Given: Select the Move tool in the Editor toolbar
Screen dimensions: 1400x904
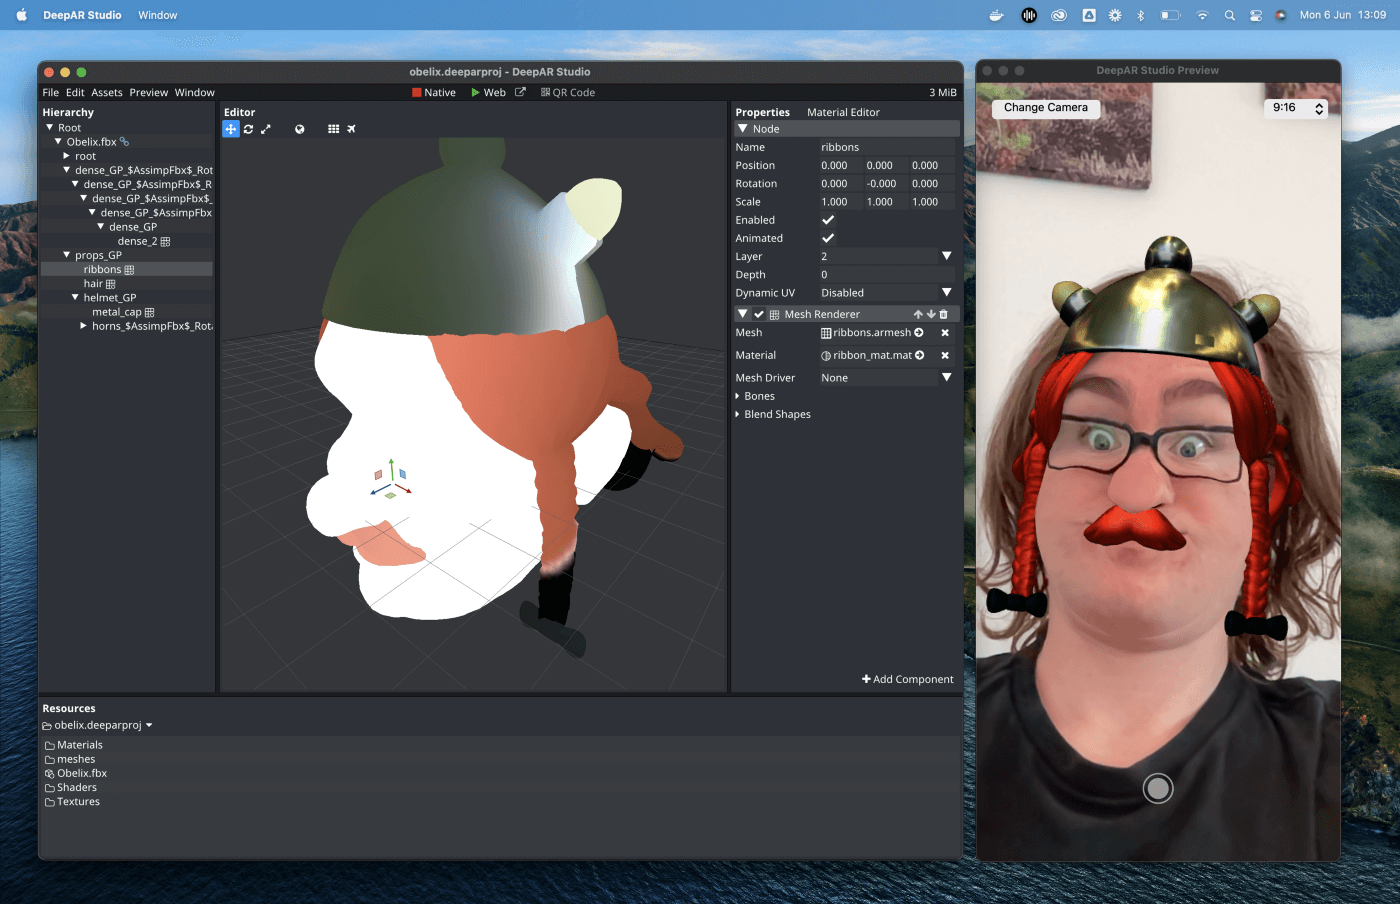Looking at the screenshot, I should (231, 129).
